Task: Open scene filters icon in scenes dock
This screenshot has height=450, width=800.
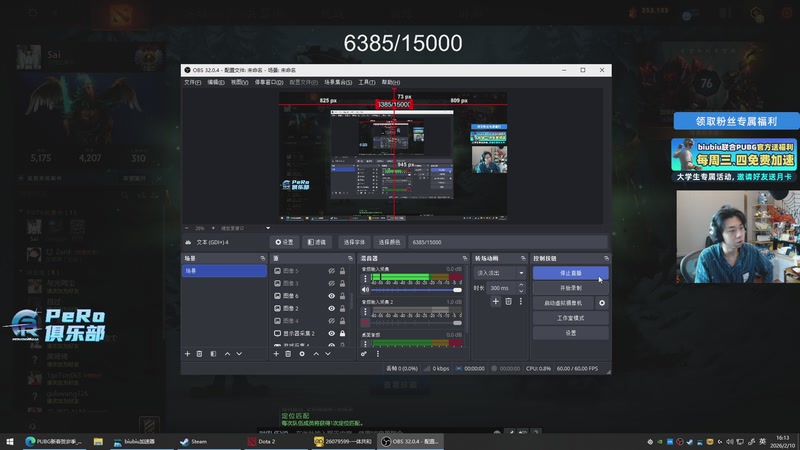Action: [213, 354]
